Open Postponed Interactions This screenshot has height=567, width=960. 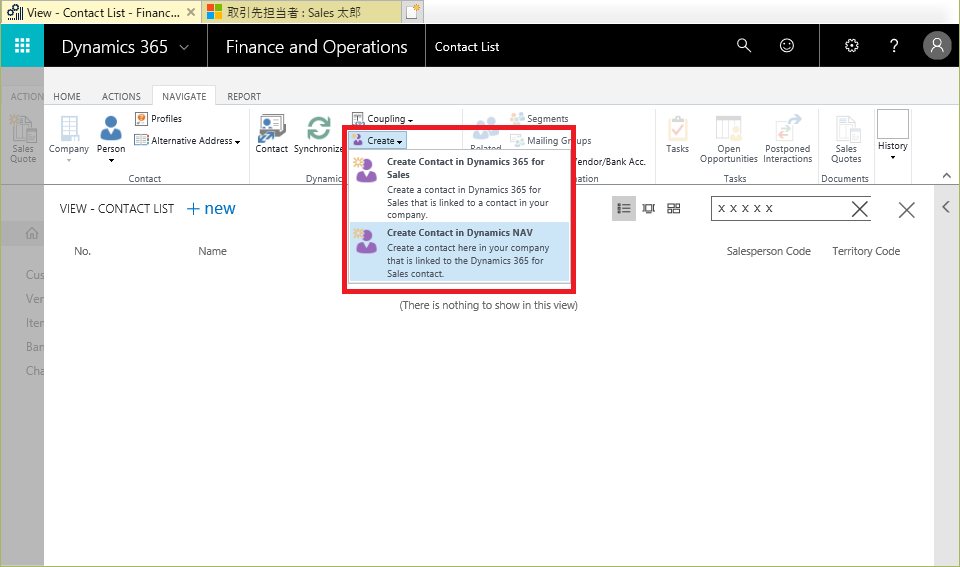(x=787, y=139)
